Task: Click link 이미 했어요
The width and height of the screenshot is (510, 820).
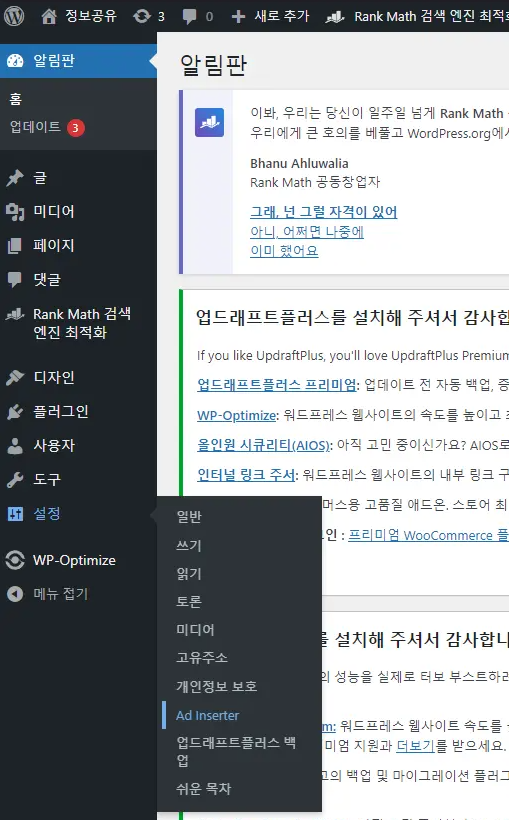Action: (x=284, y=251)
